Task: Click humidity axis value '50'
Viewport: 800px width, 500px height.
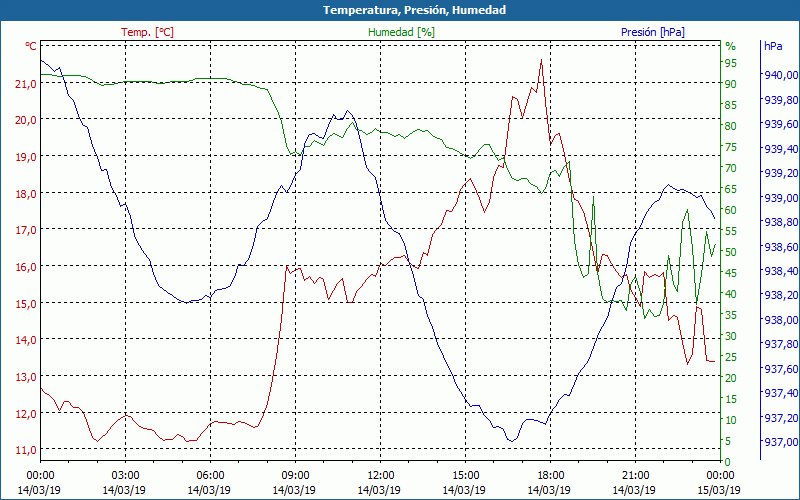Action: pos(731,252)
